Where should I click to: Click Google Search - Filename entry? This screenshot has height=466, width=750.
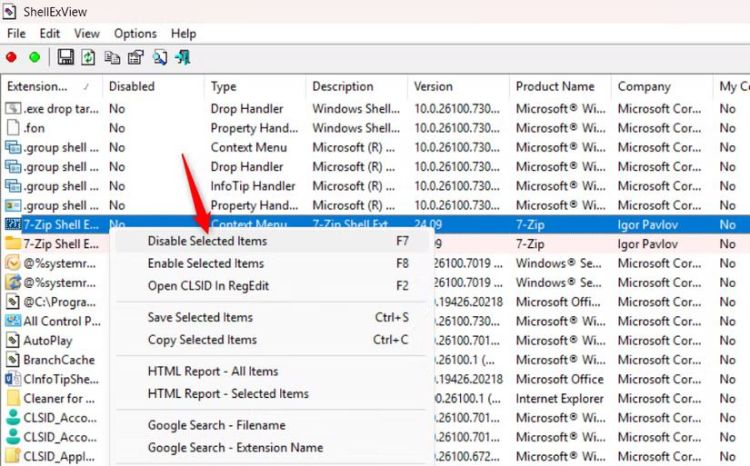pyautogui.click(x=216, y=425)
